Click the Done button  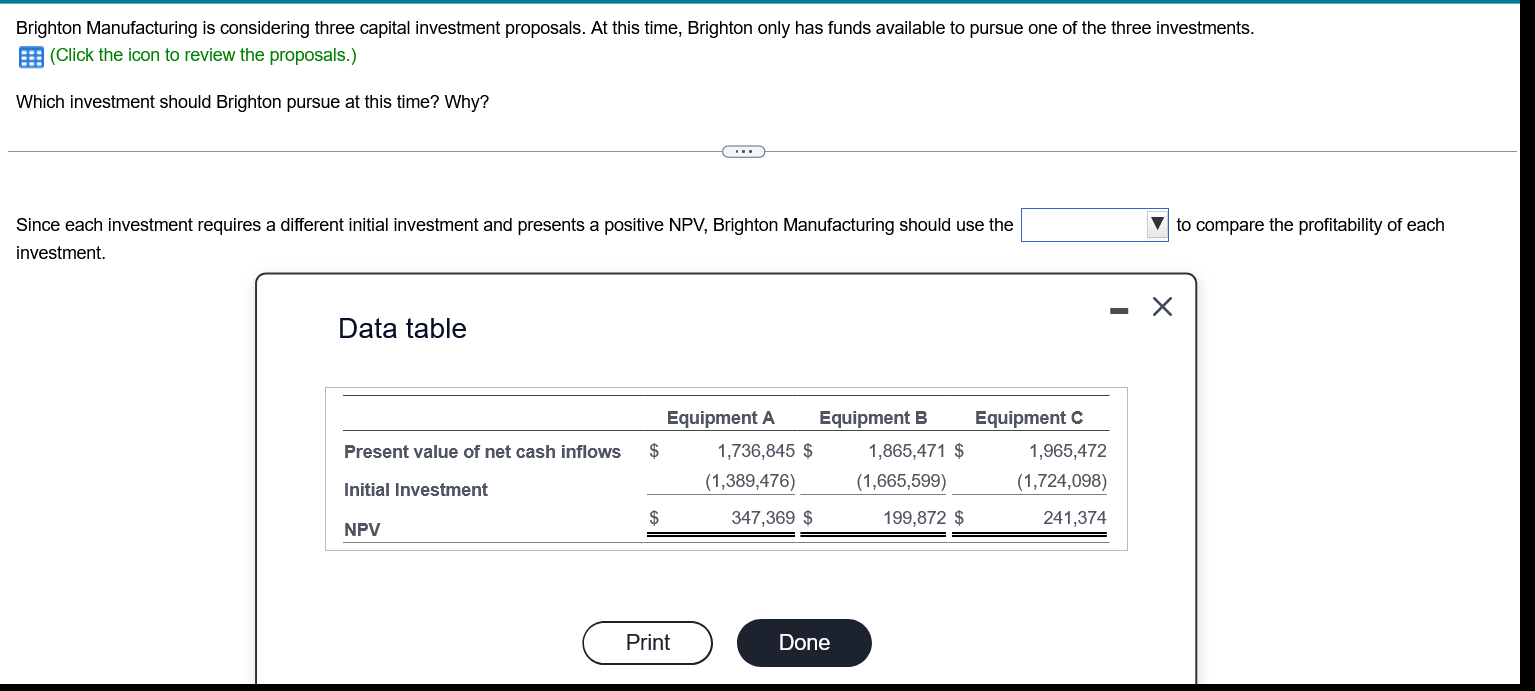click(804, 643)
